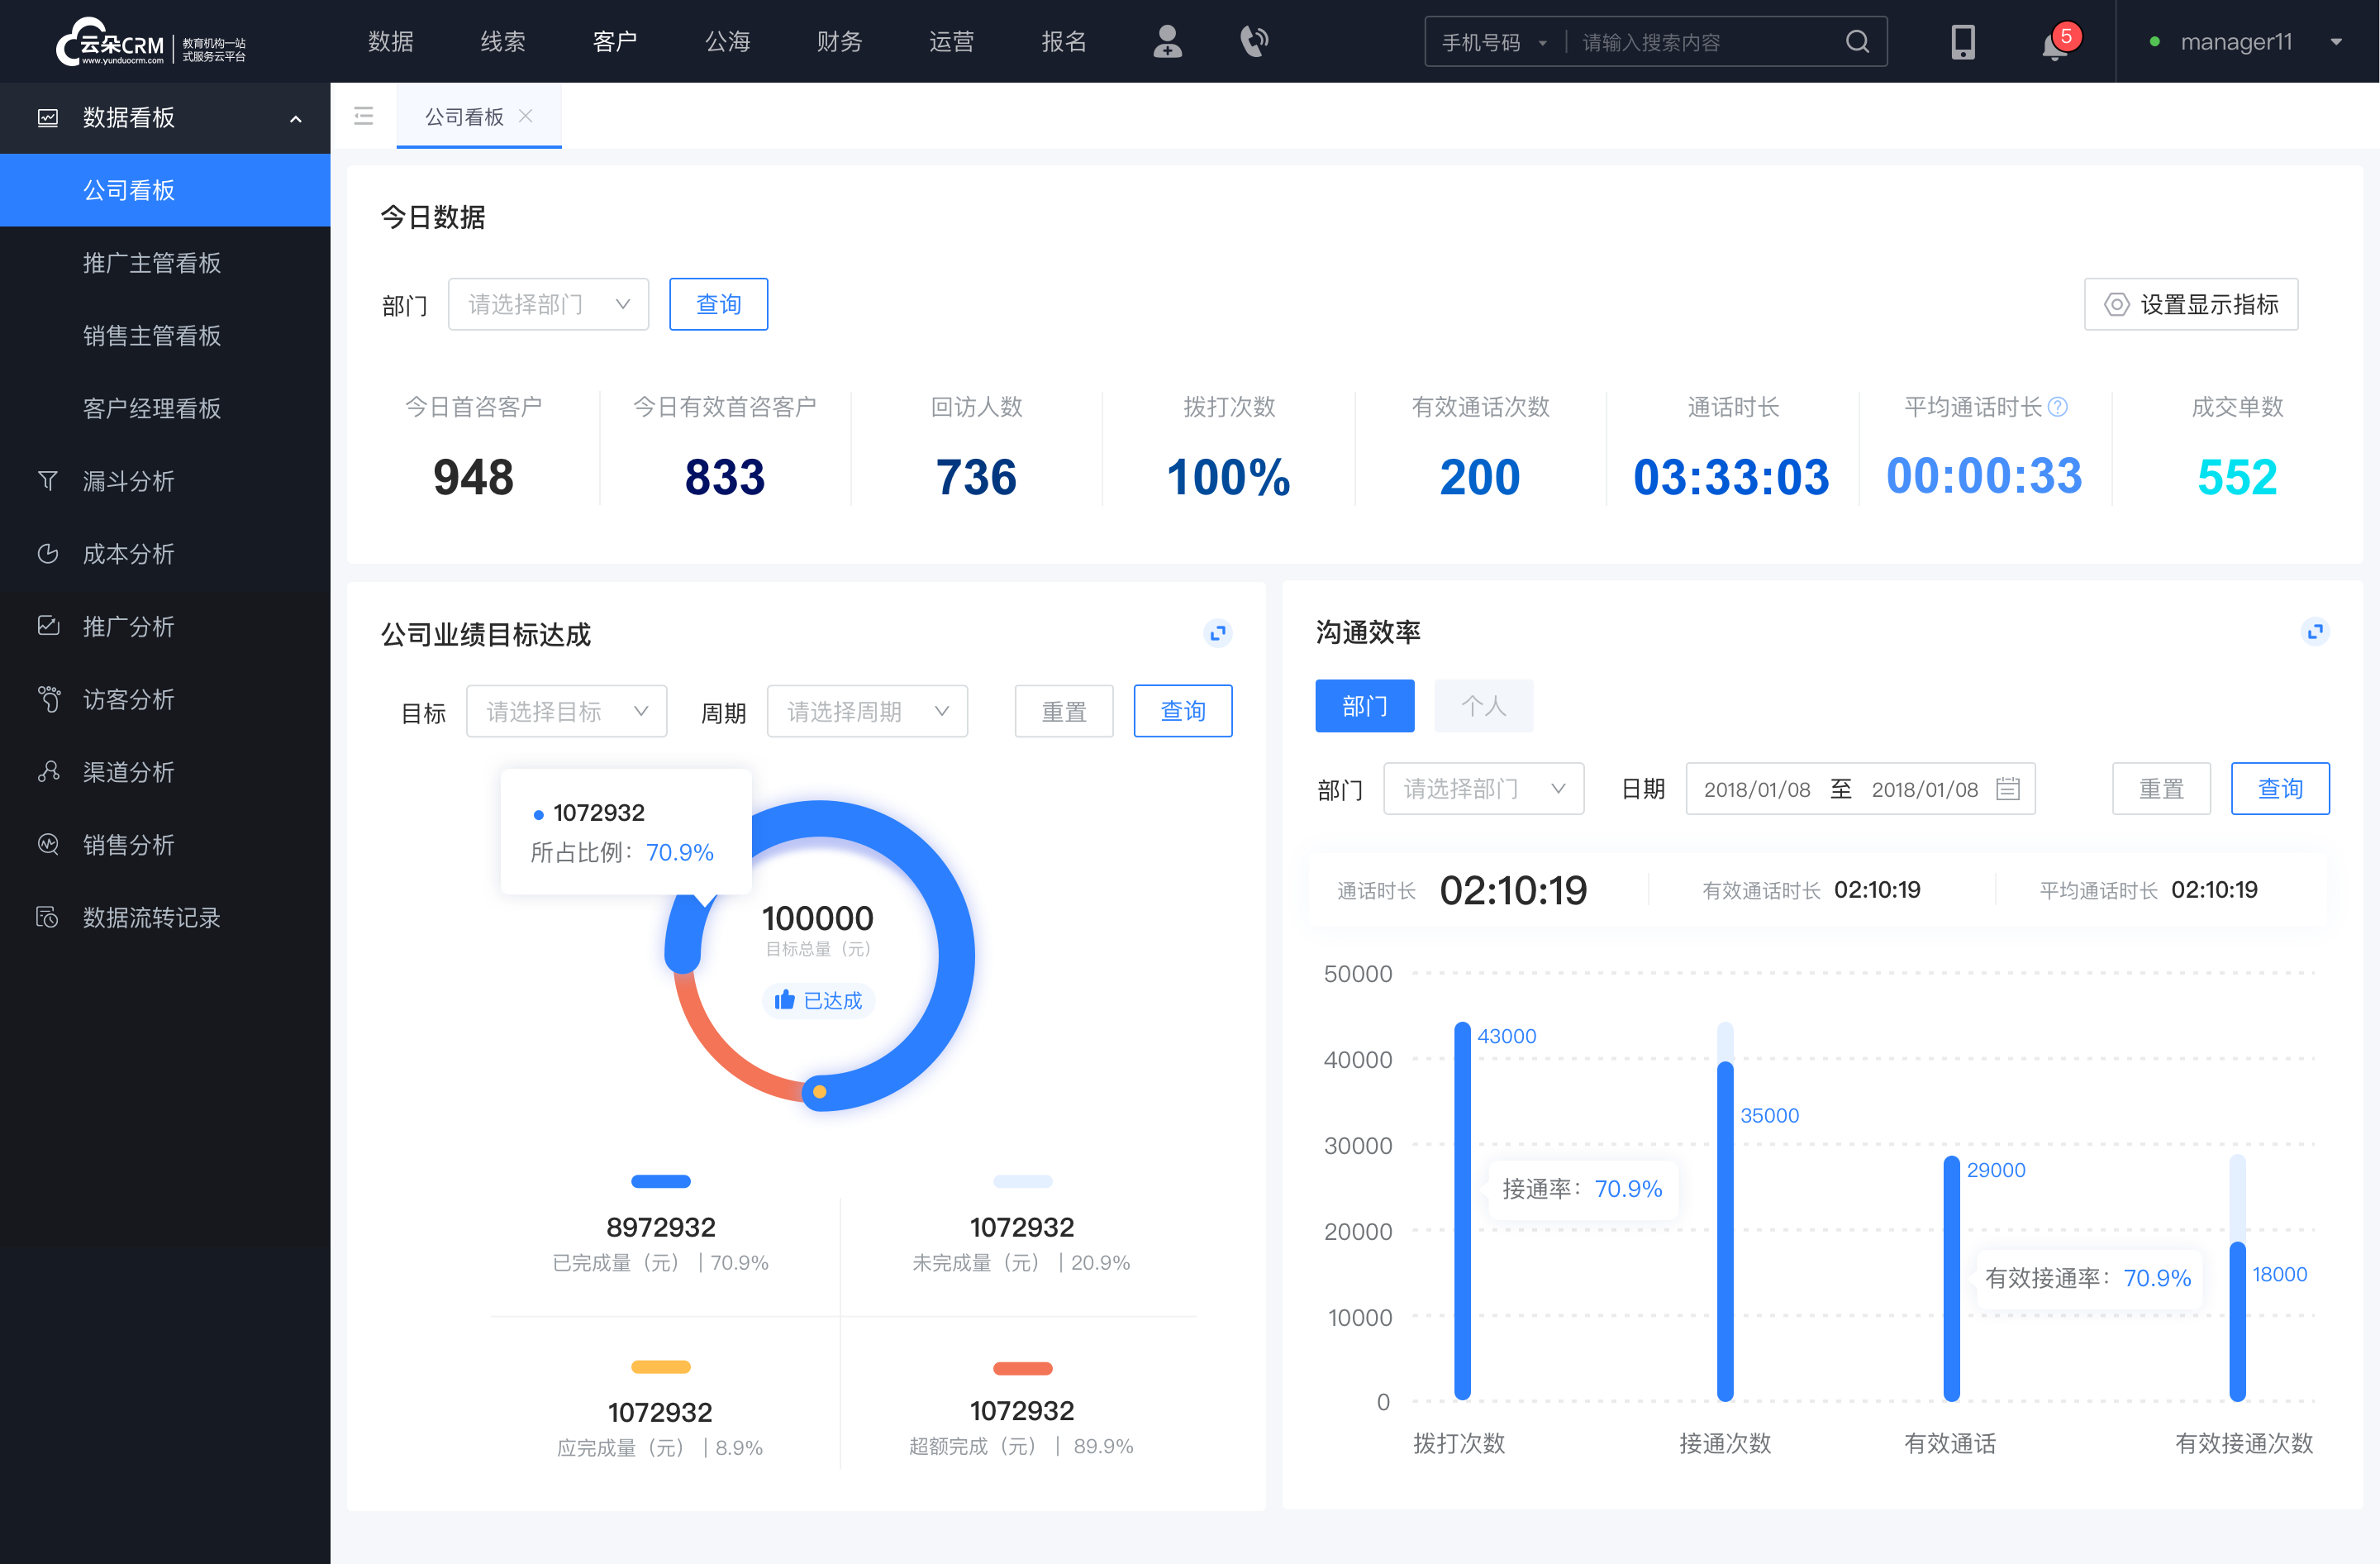Open the 报名 registration menu item
Viewport: 2380px width, 1564px height.
tap(1075, 38)
